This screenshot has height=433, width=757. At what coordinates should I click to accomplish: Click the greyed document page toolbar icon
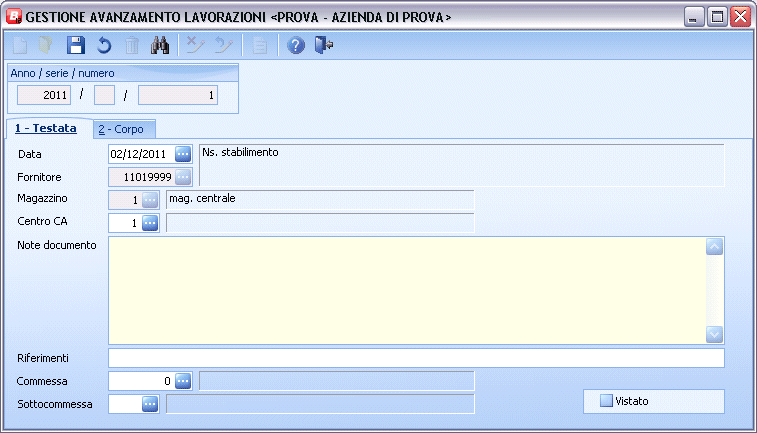click(x=260, y=45)
